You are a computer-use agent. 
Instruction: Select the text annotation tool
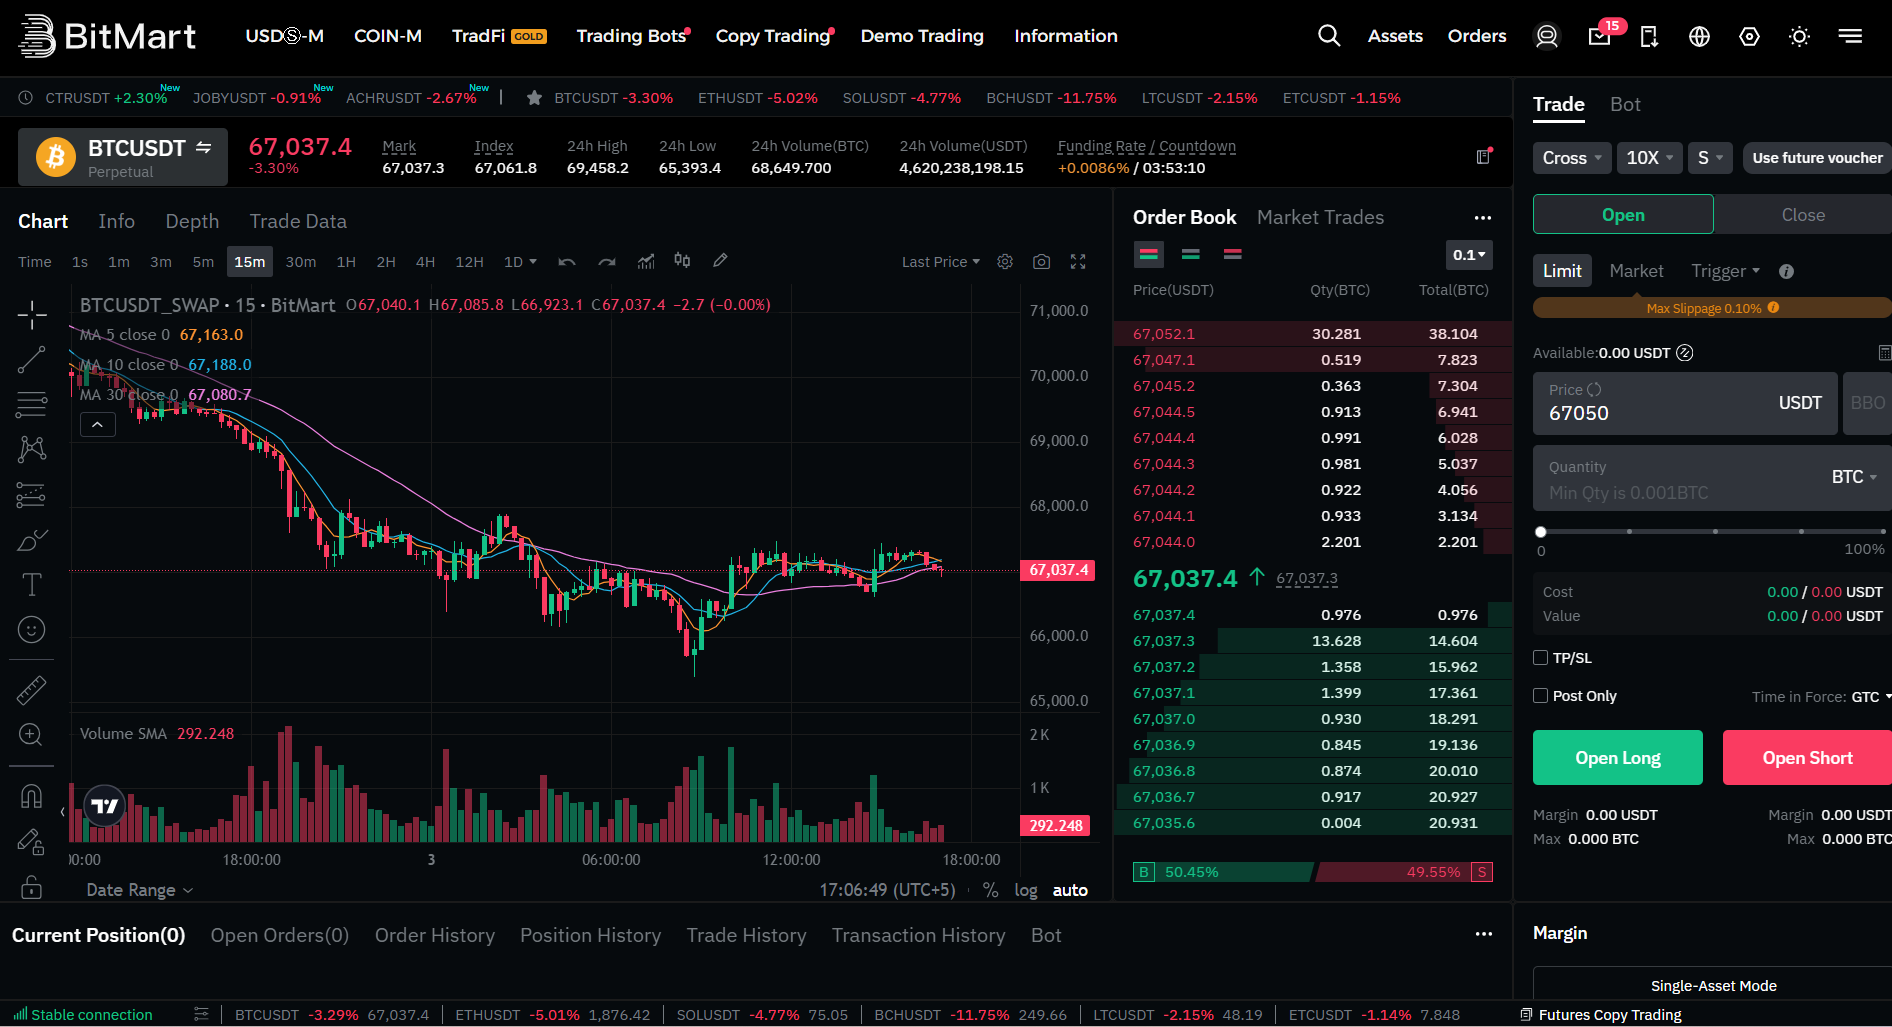(32, 585)
